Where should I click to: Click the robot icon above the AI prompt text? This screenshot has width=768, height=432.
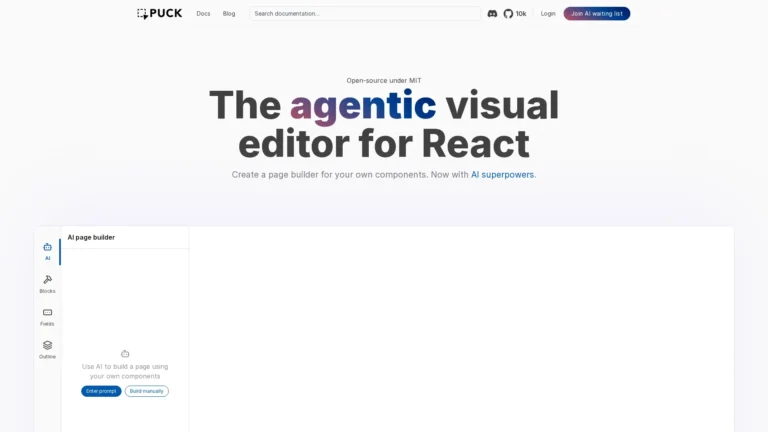[x=125, y=353]
